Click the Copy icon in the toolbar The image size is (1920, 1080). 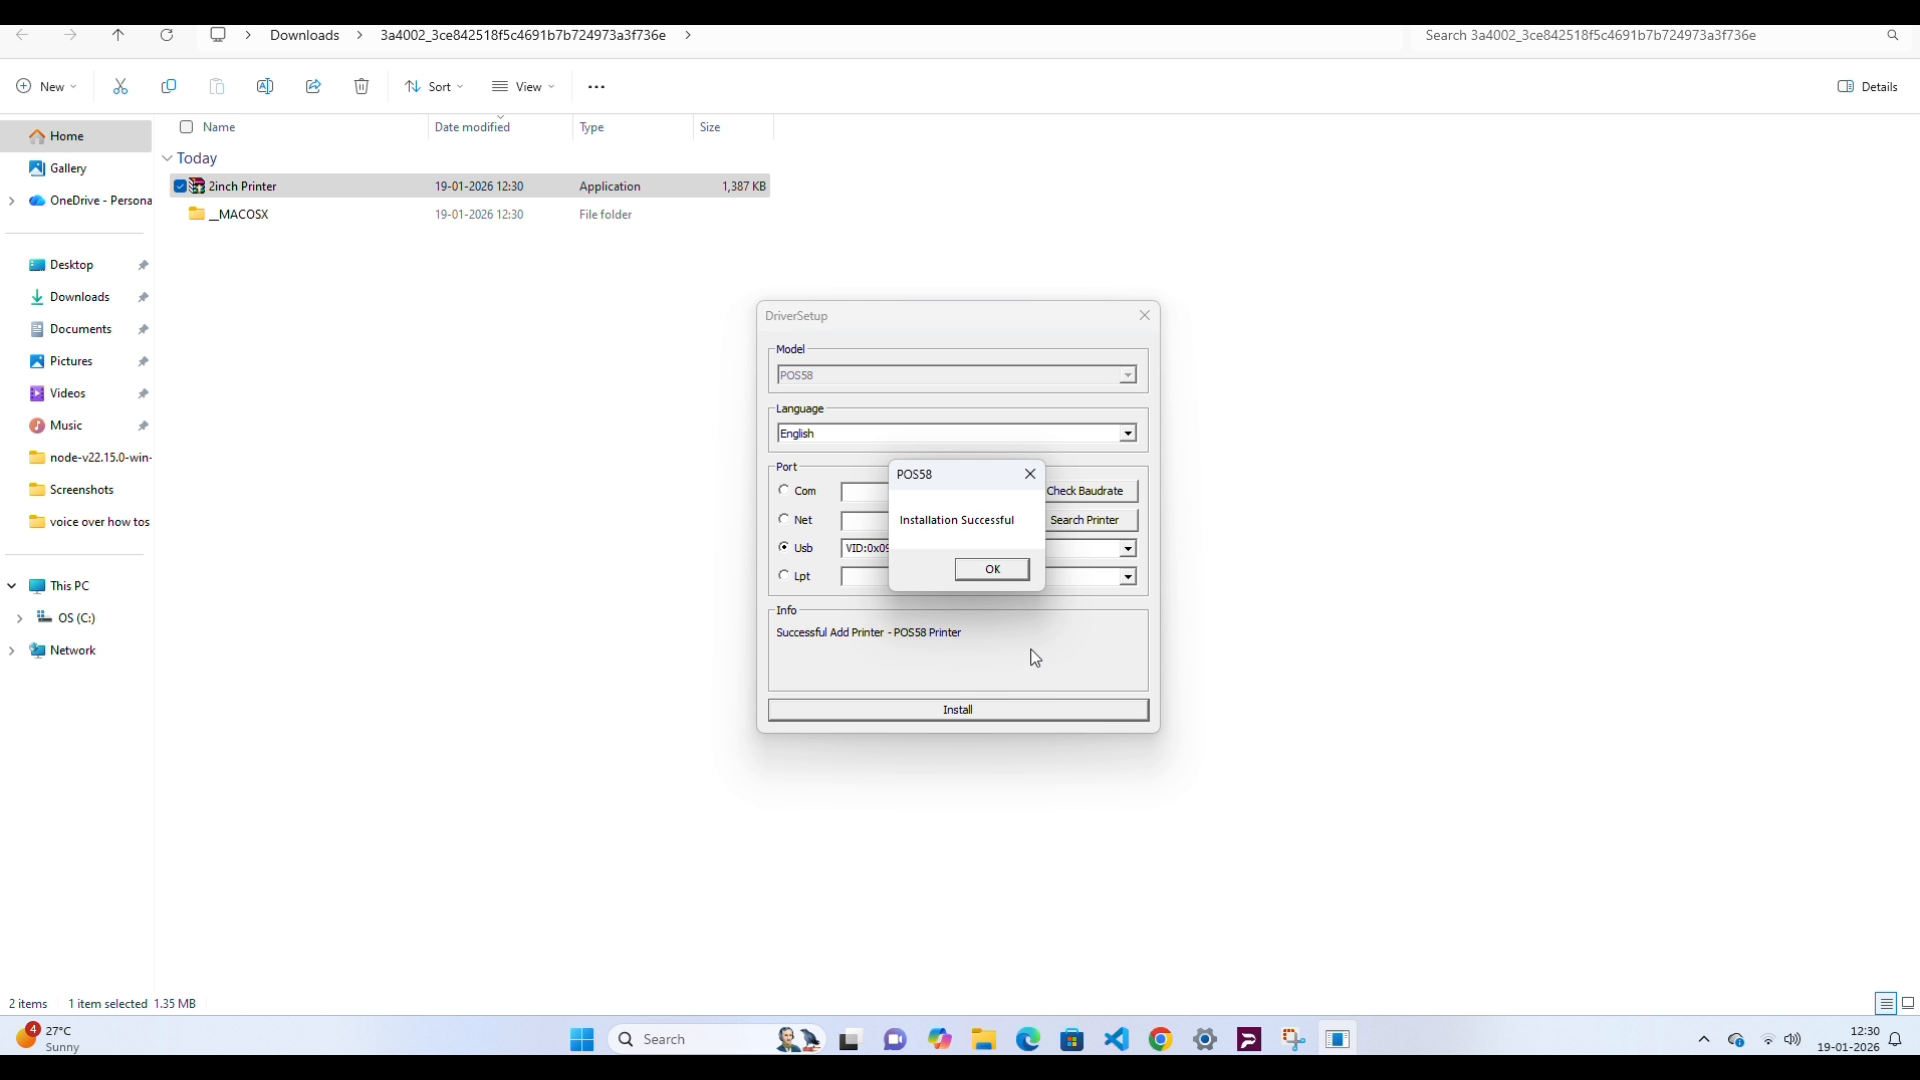(x=168, y=86)
